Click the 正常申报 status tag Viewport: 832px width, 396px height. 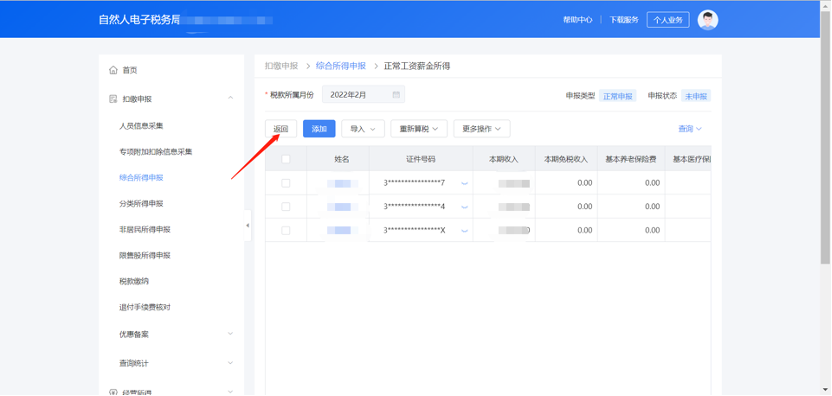coord(618,96)
